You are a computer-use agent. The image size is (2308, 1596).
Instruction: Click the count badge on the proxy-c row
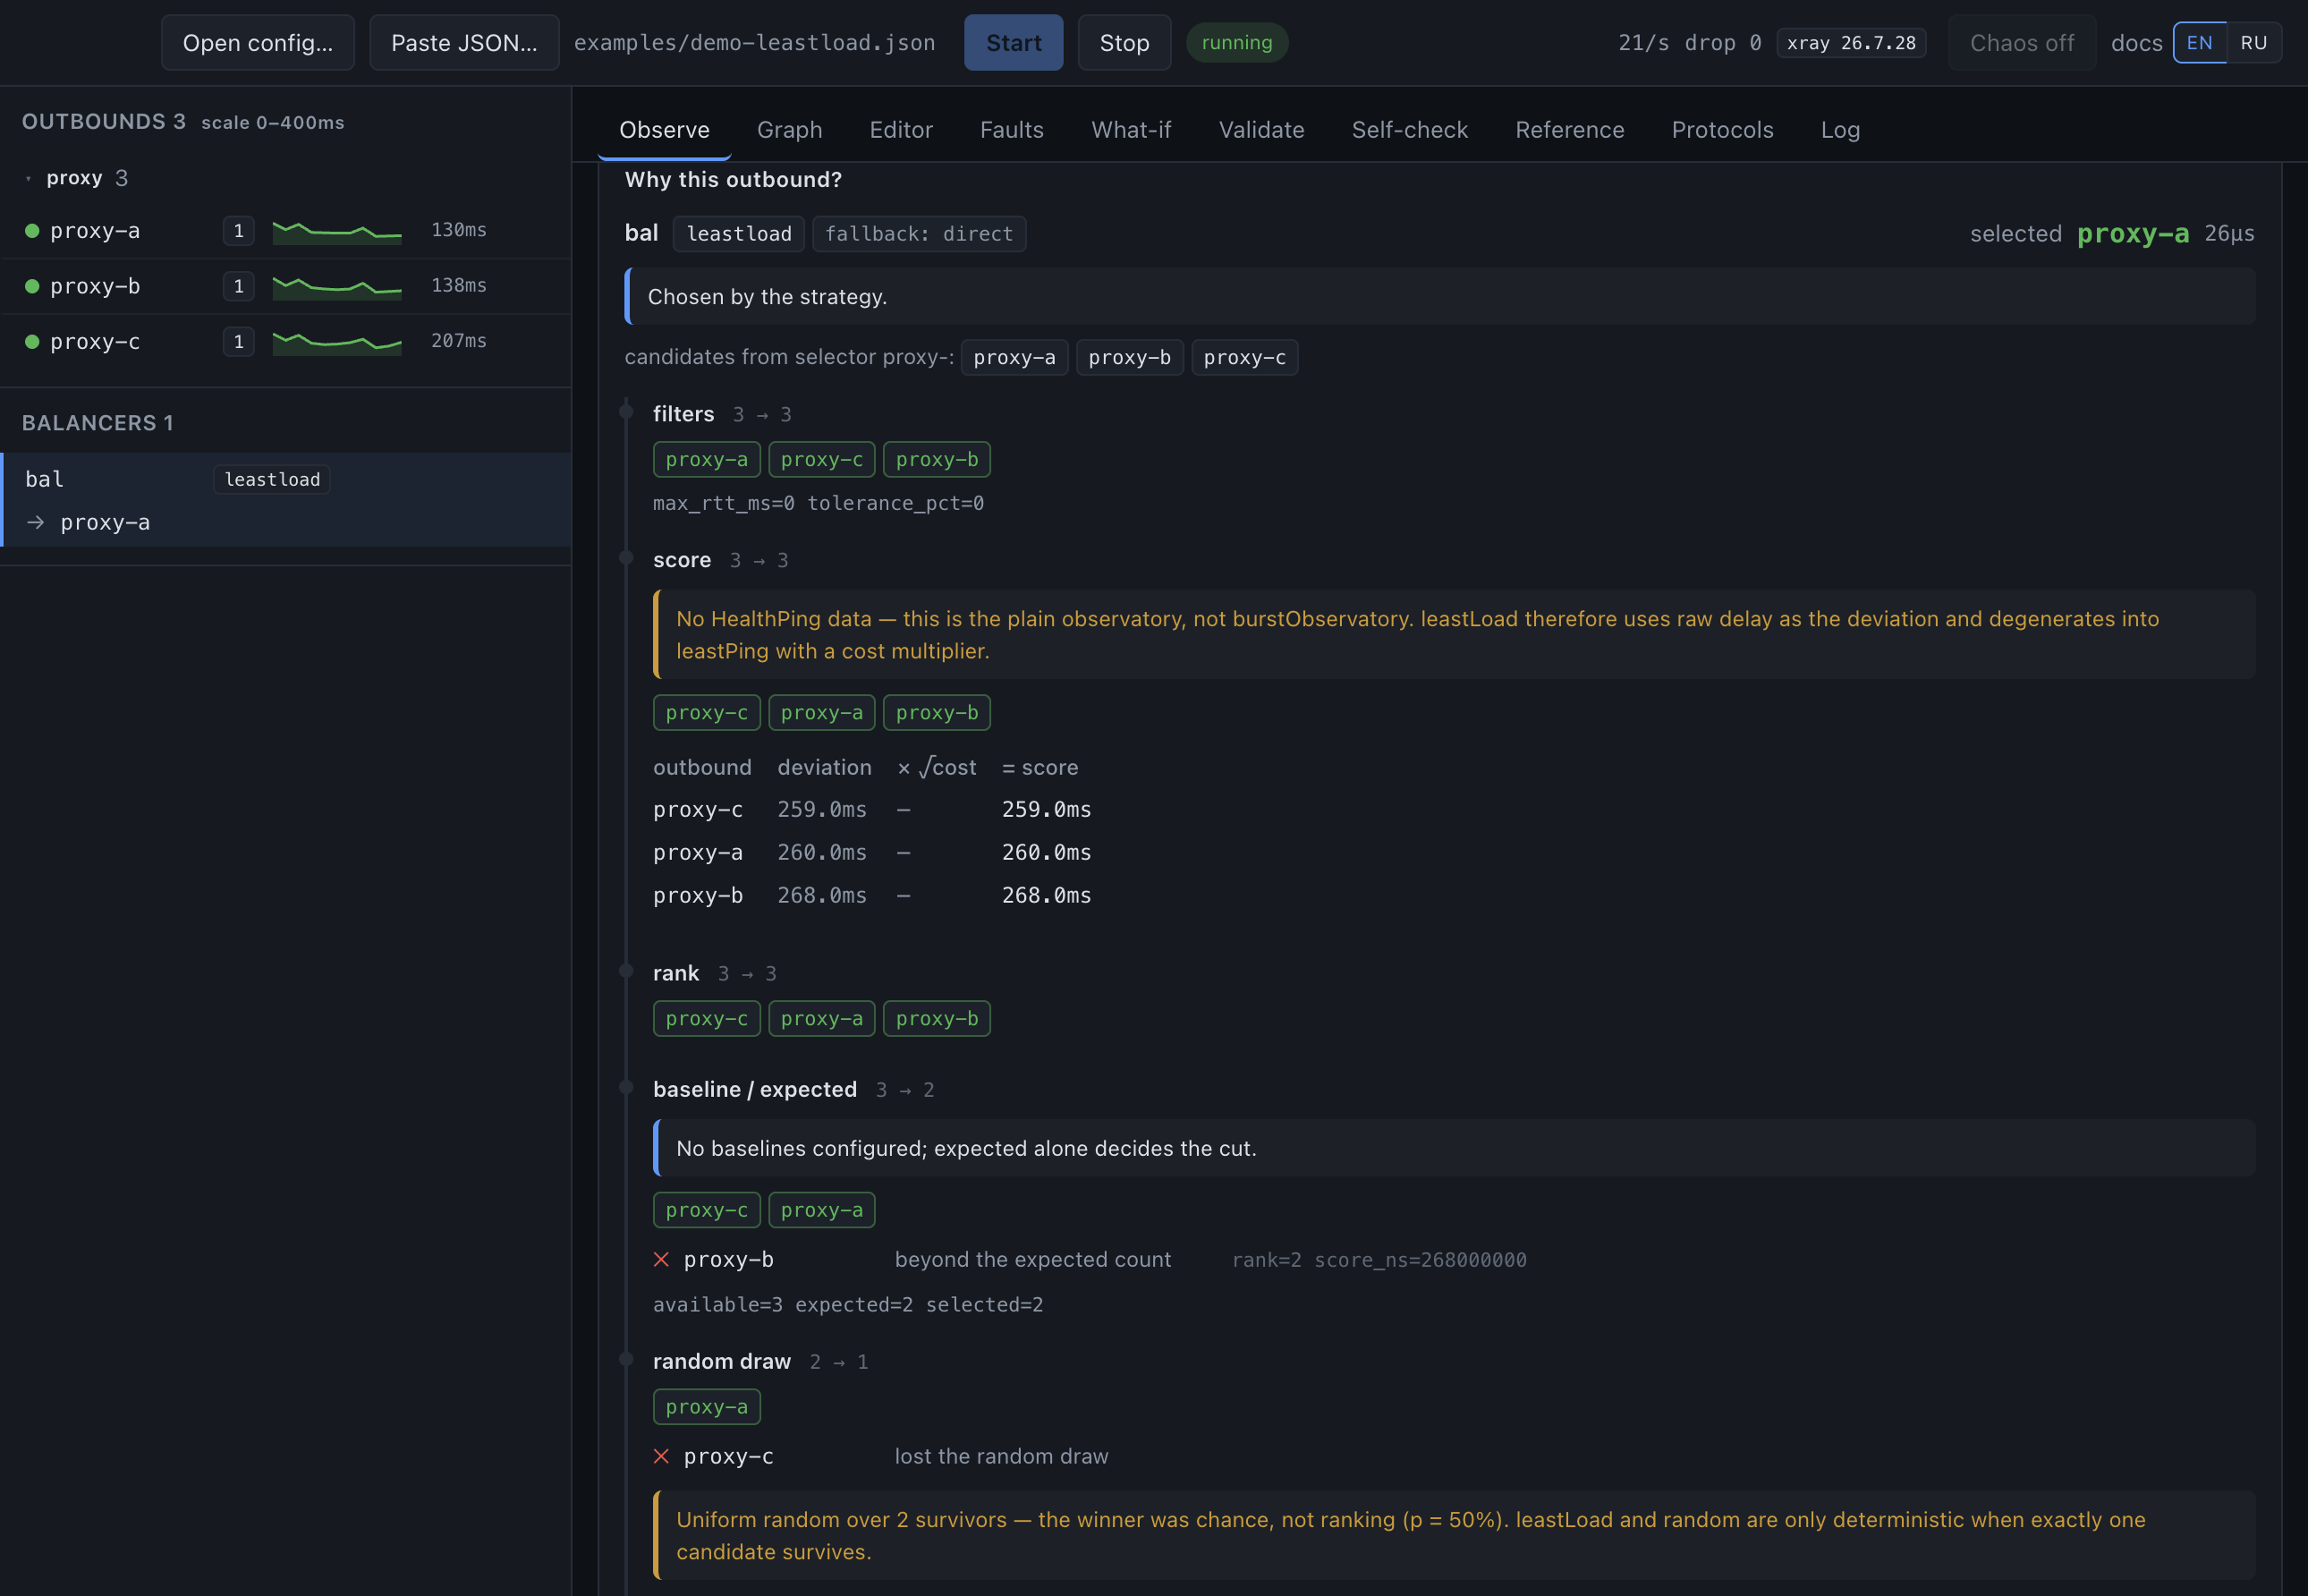pyautogui.click(x=239, y=342)
